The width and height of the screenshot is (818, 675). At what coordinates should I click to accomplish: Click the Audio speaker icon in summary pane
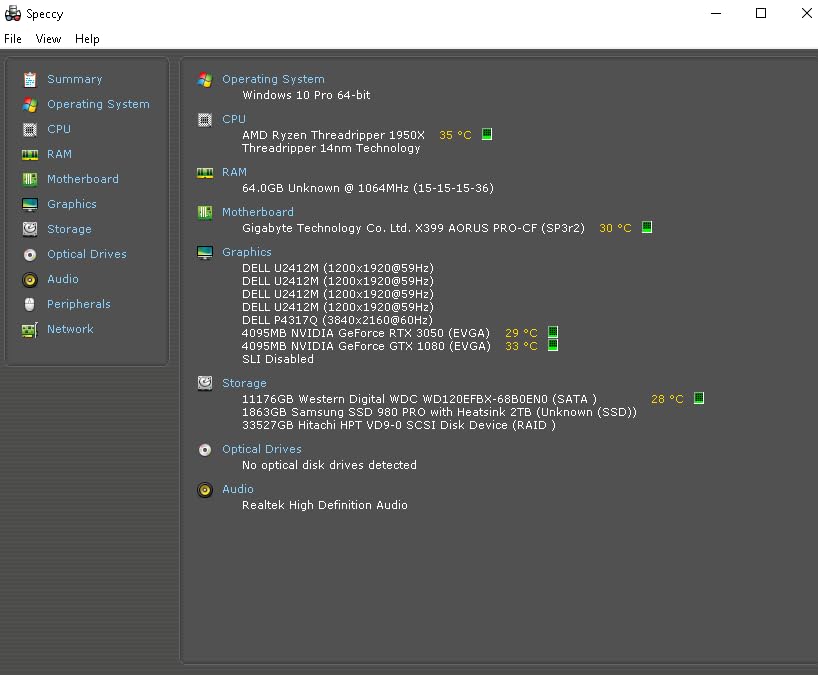coord(205,490)
